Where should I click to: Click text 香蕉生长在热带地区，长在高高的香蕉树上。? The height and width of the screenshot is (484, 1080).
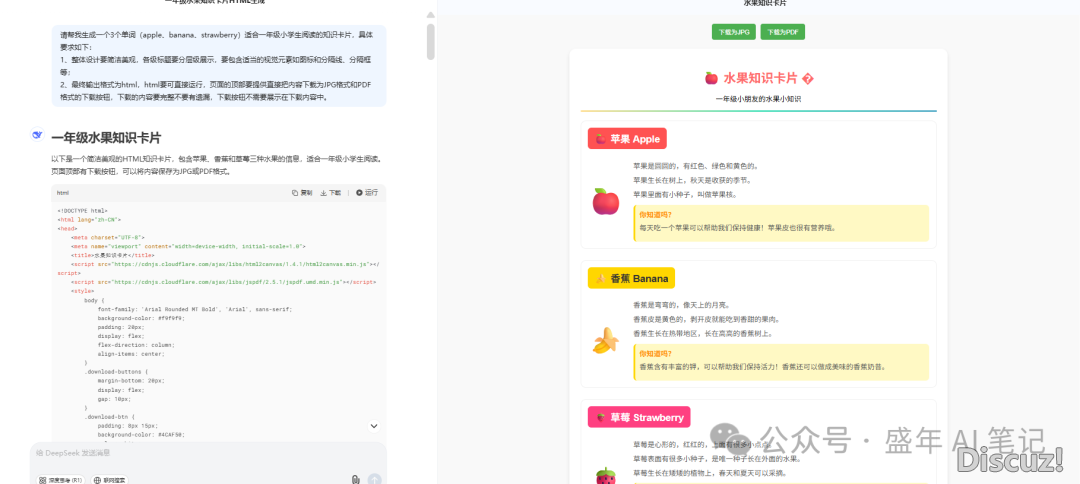click(703, 334)
